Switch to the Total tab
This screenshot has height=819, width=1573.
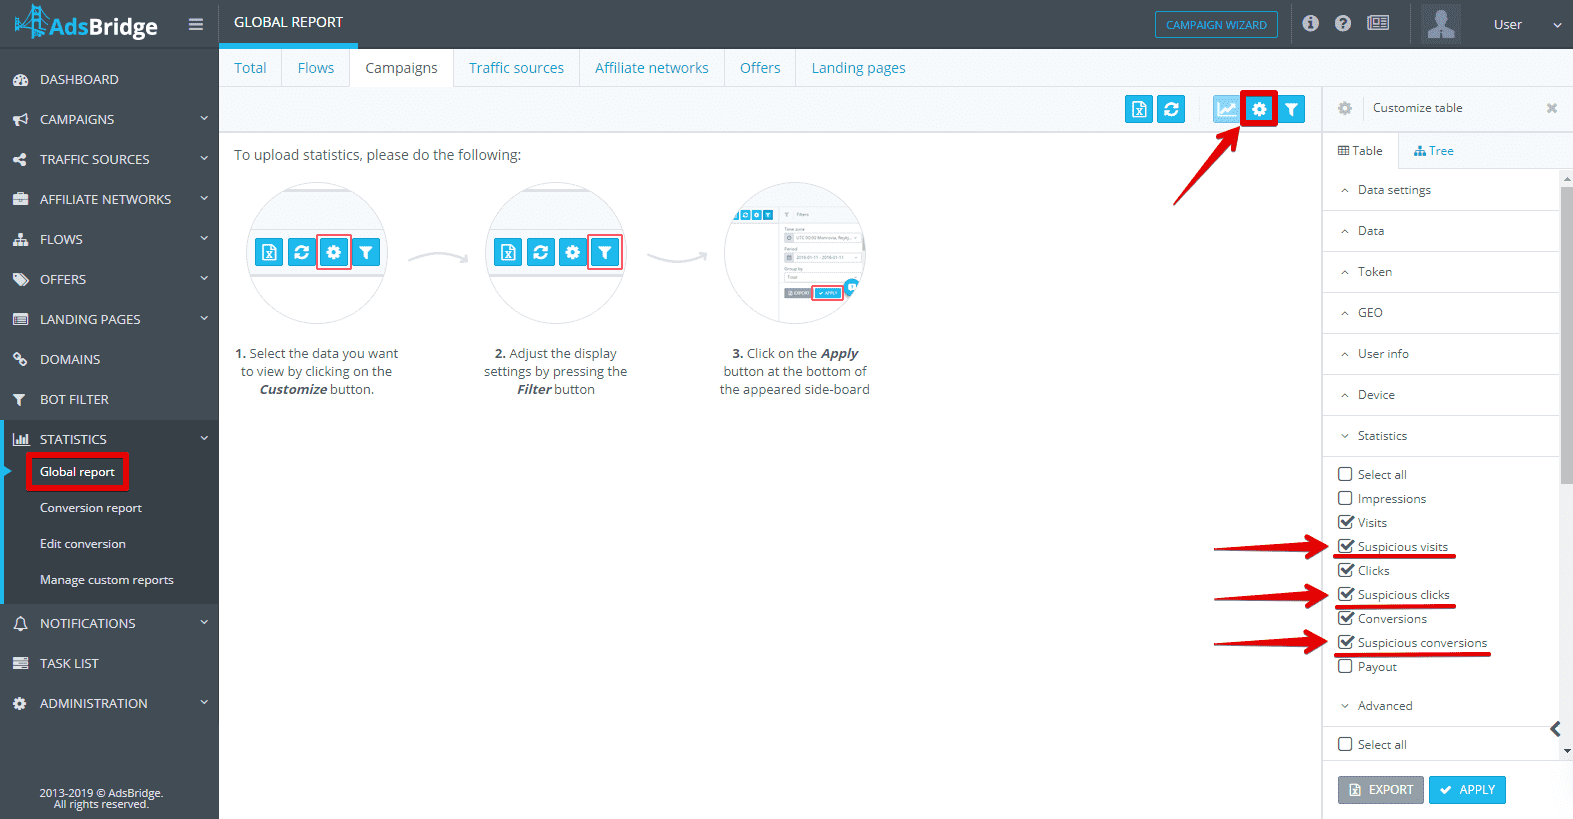coord(250,68)
